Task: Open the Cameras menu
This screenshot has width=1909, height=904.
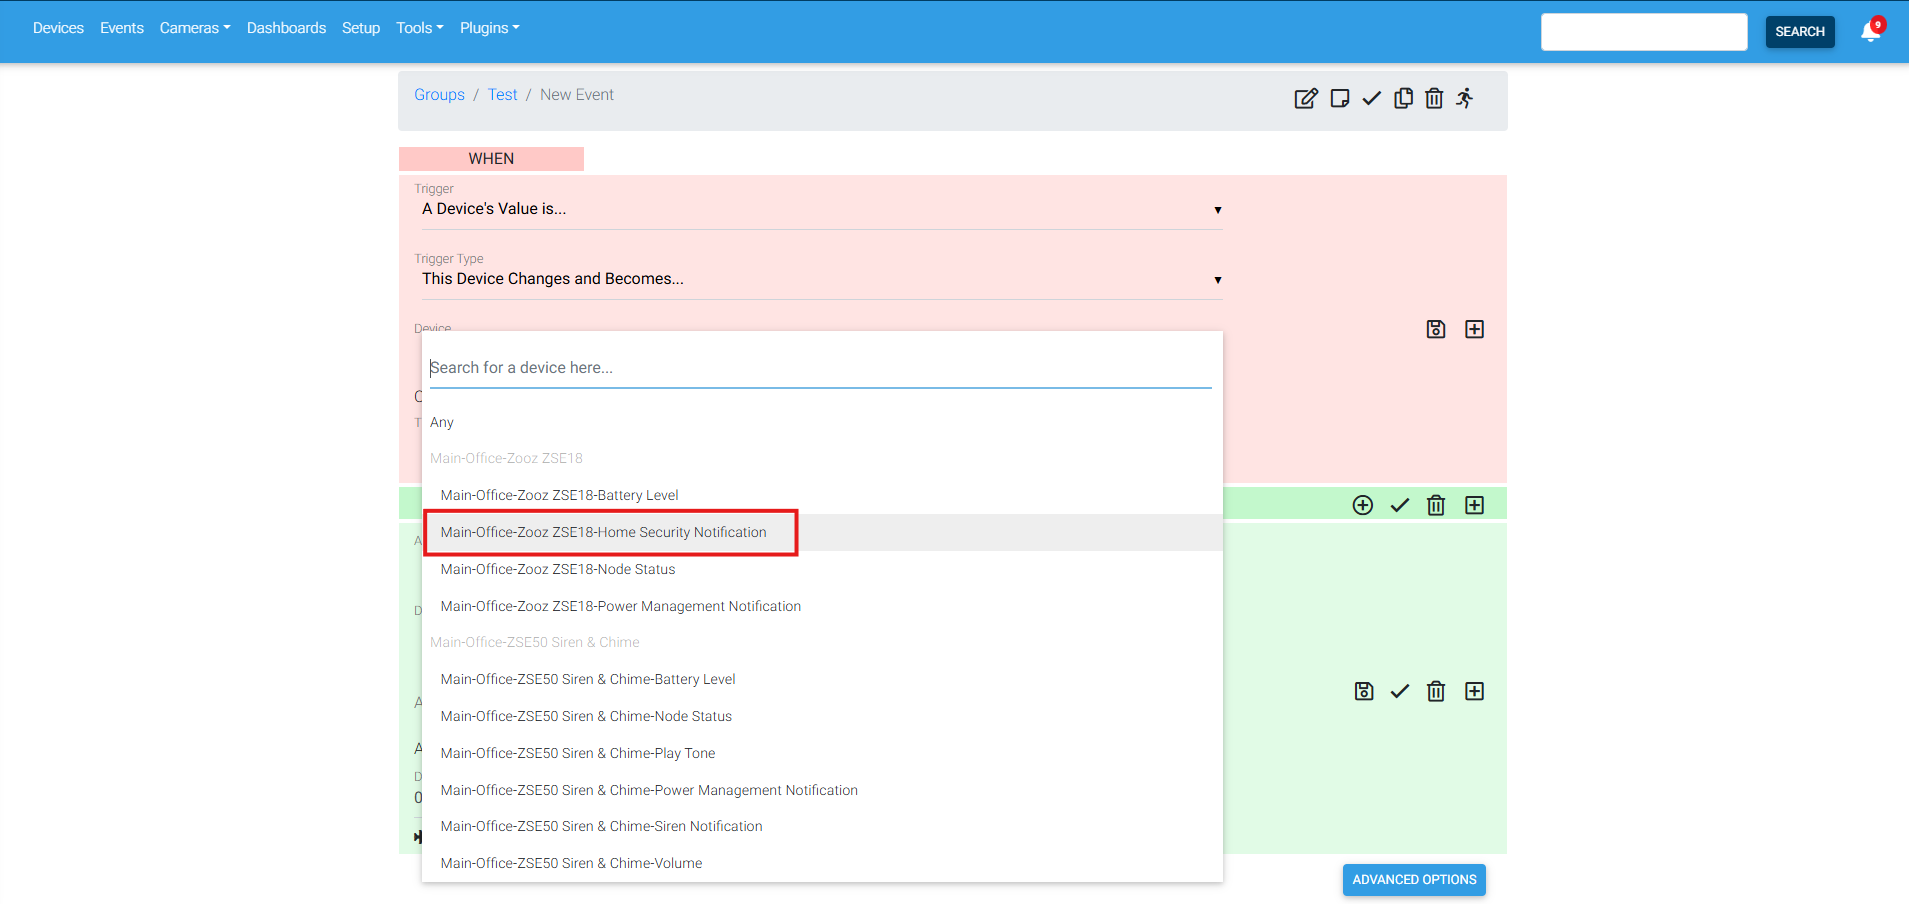Action: click(x=195, y=28)
